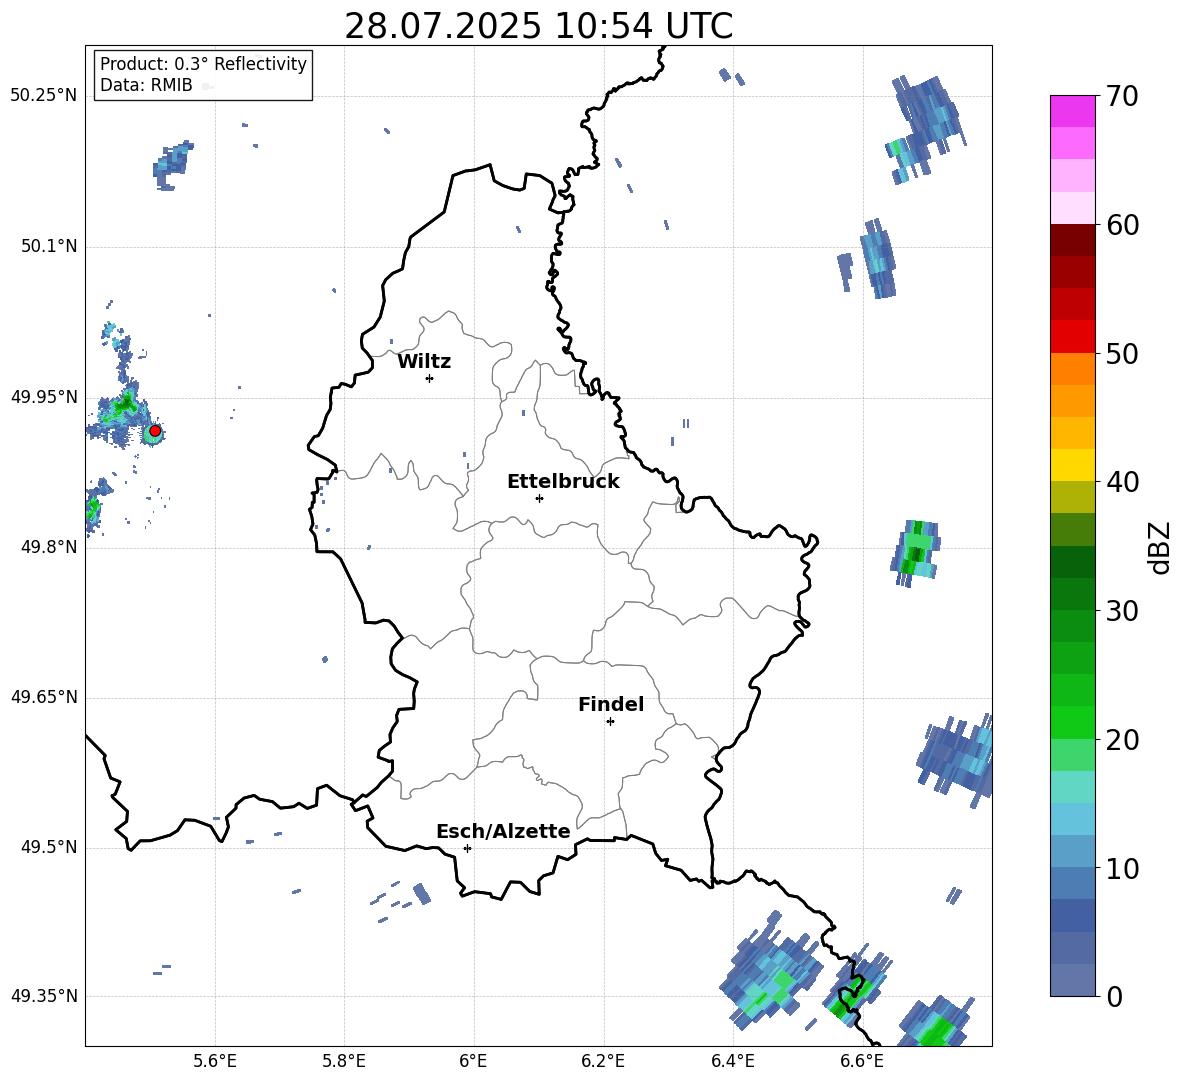Click the 0 colorbar tick label
This screenshot has width=1184, height=1081.
(x=1114, y=997)
